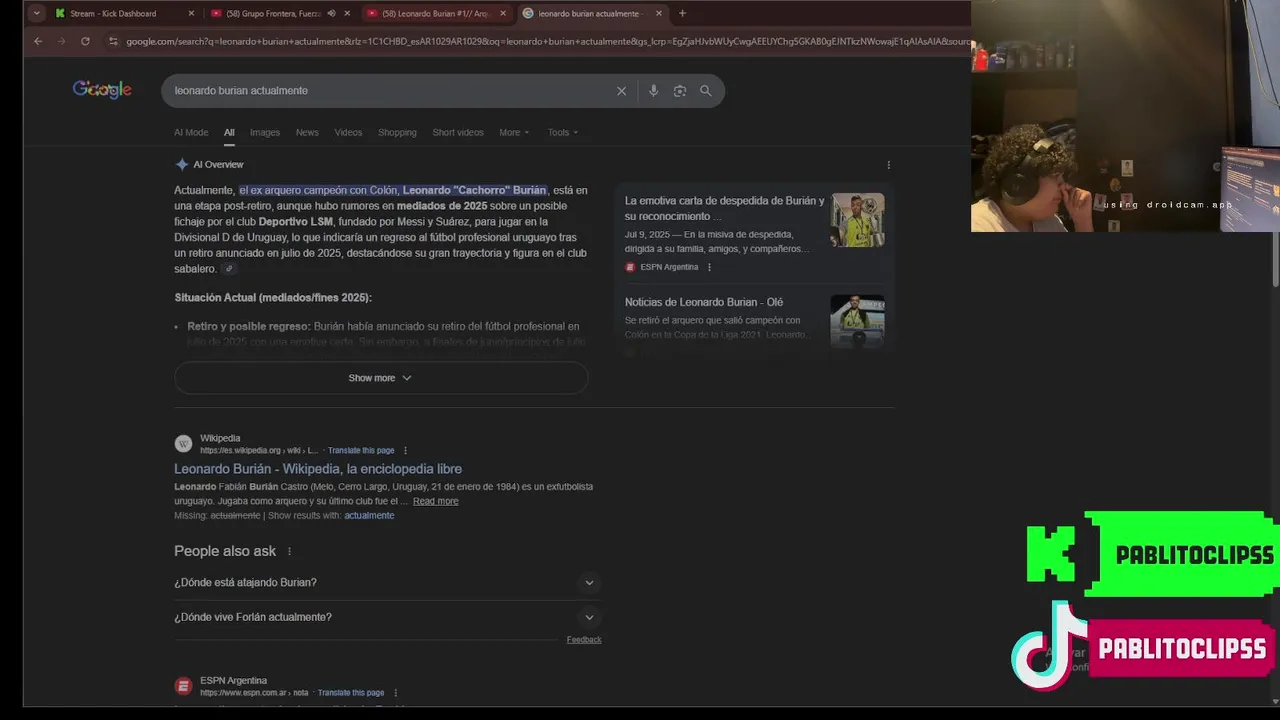Click the magnifier search button
The height and width of the screenshot is (720, 1280).
tap(706, 91)
